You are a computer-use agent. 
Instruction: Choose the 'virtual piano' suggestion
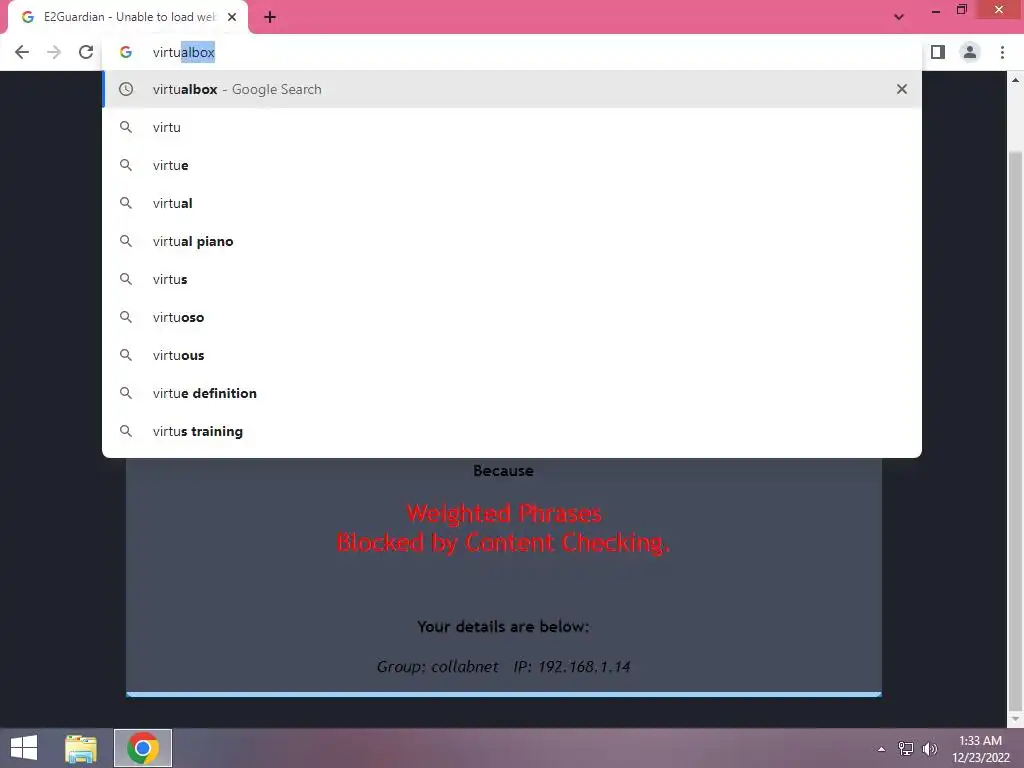coord(512,241)
